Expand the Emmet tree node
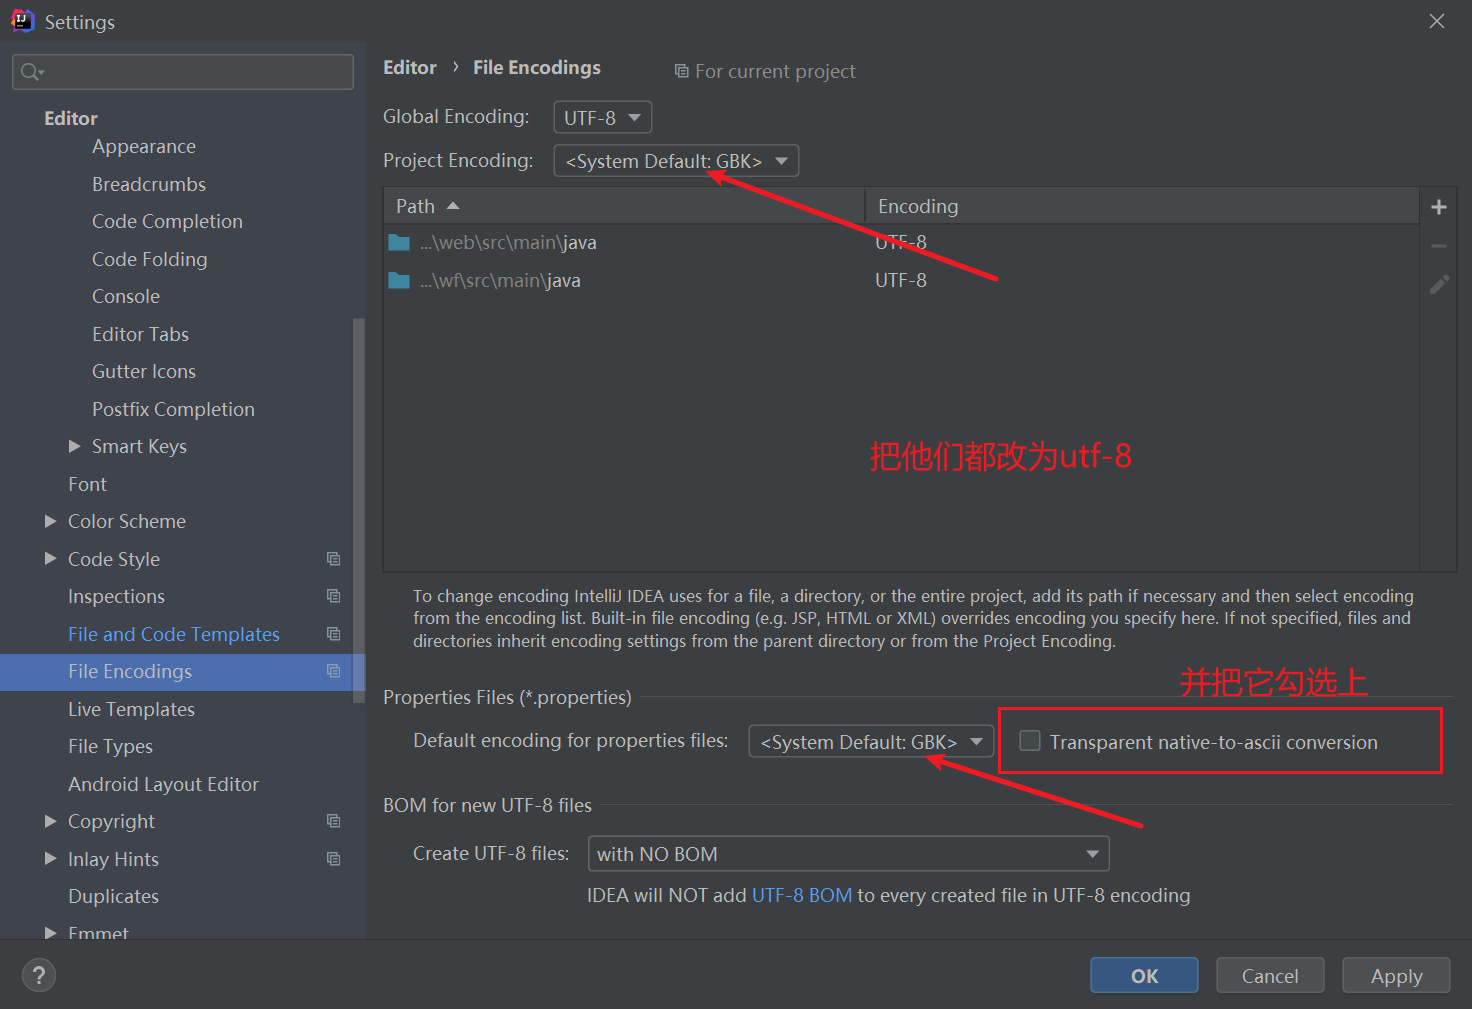Viewport: 1472px width, 1009px height. point(50,933)
